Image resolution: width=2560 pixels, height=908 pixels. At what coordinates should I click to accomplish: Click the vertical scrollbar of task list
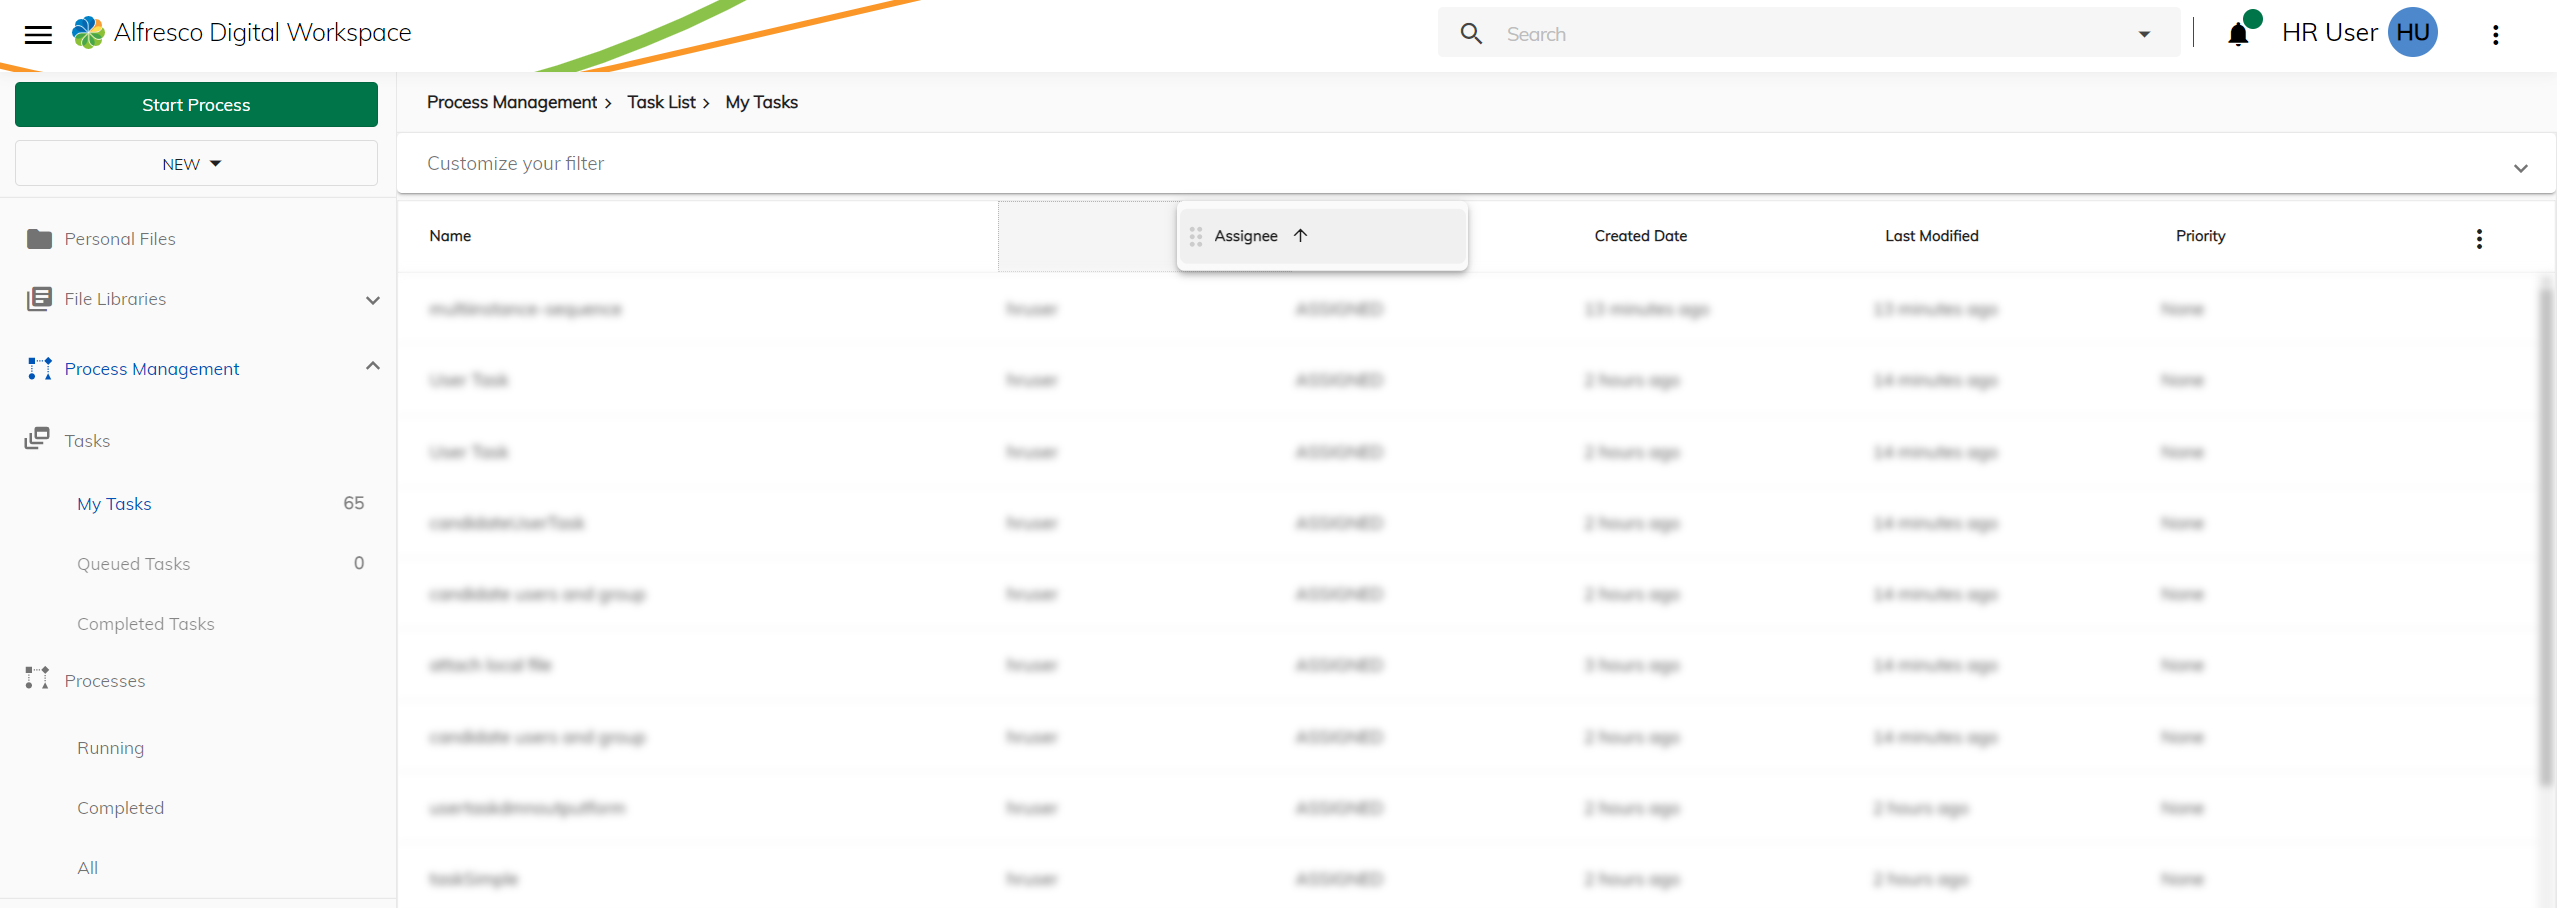pyautogui.click(x=2545, y=530)
